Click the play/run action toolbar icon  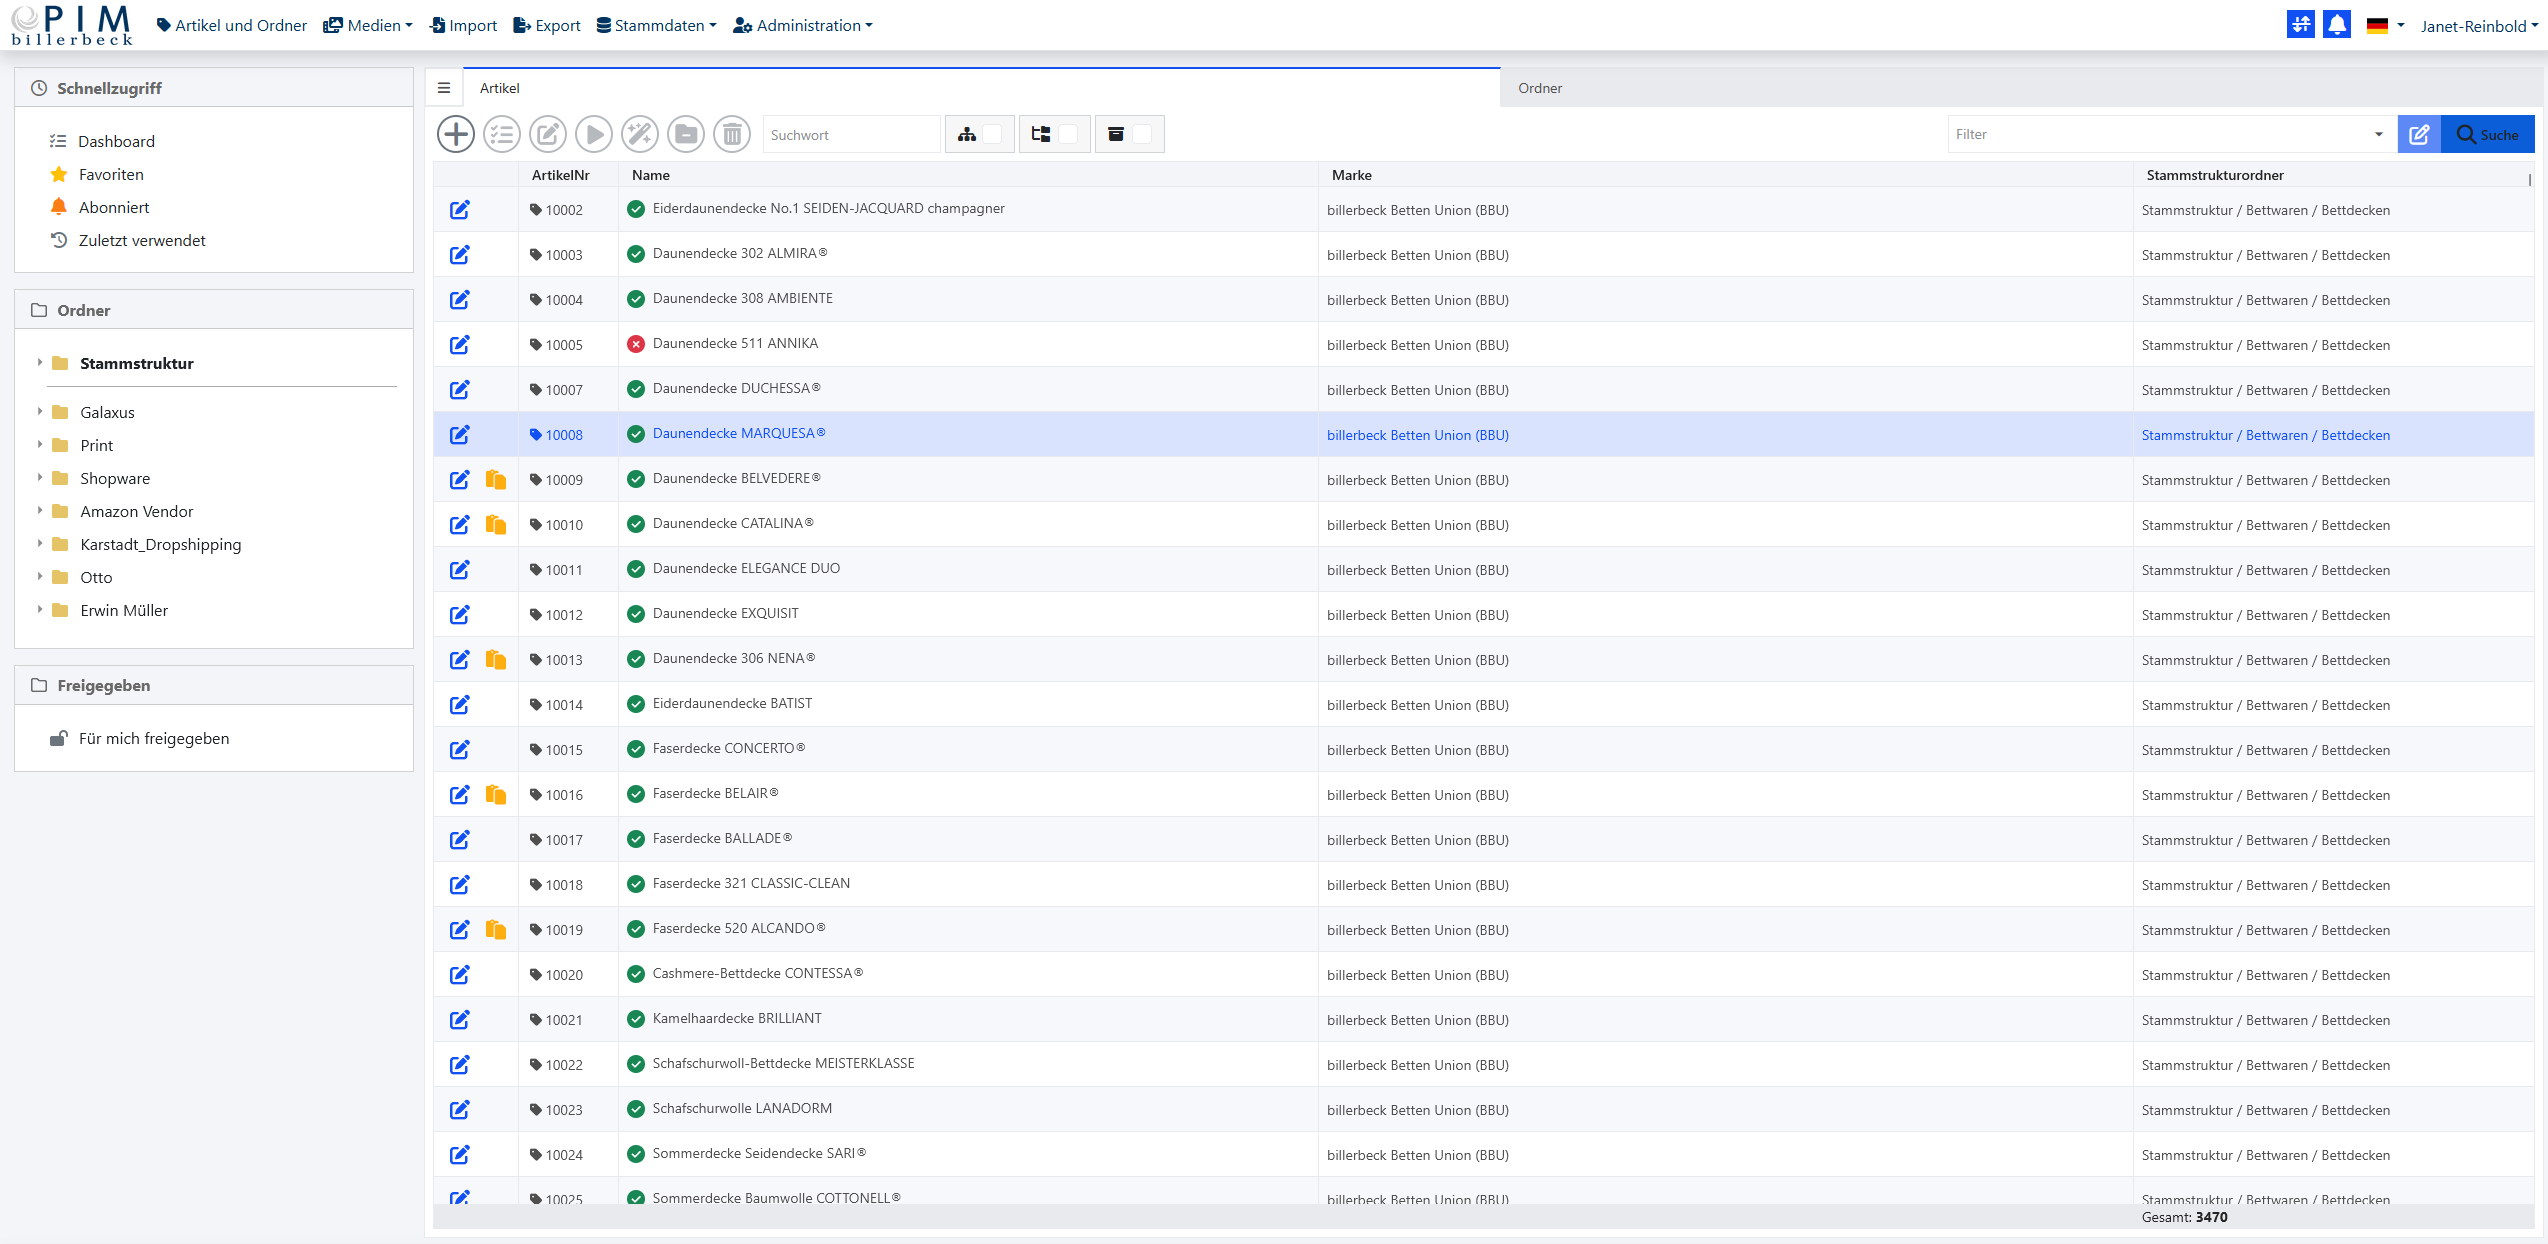click(594, 134)
